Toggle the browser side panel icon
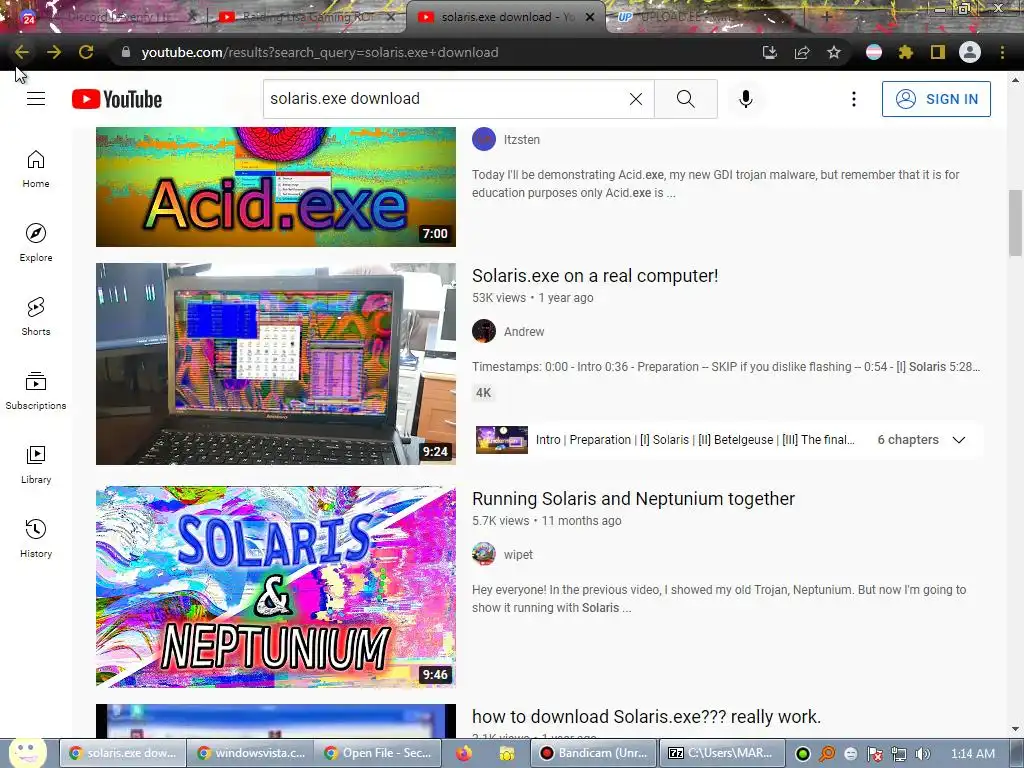The width and height of the screenshot is (1024, 768). click(x=938, y=52)
